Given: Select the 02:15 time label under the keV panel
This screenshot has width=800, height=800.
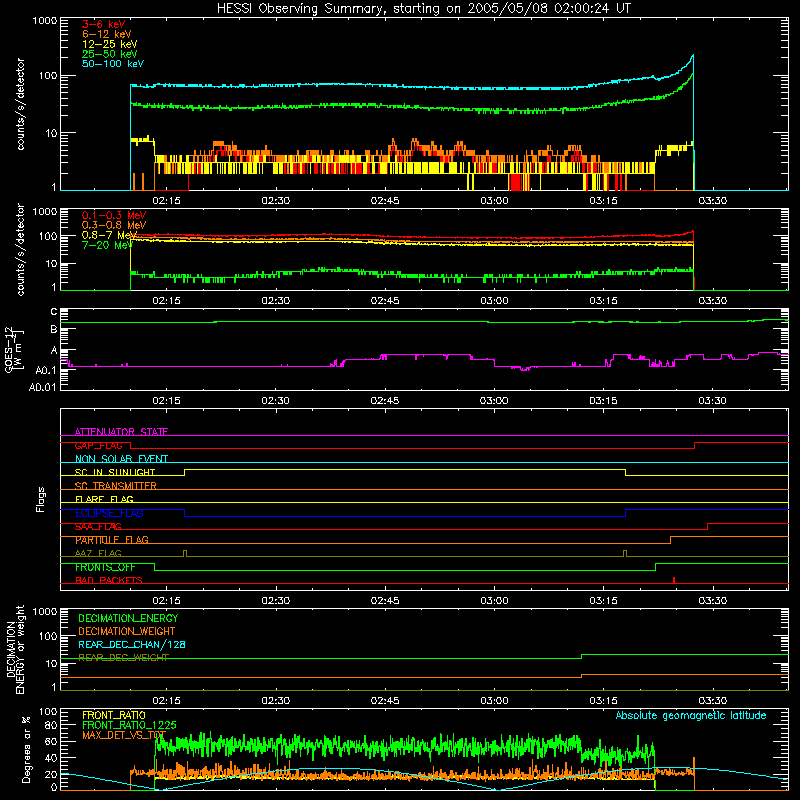Looking at the screenshot, I should pyautogui.click(x=166, y=201).
